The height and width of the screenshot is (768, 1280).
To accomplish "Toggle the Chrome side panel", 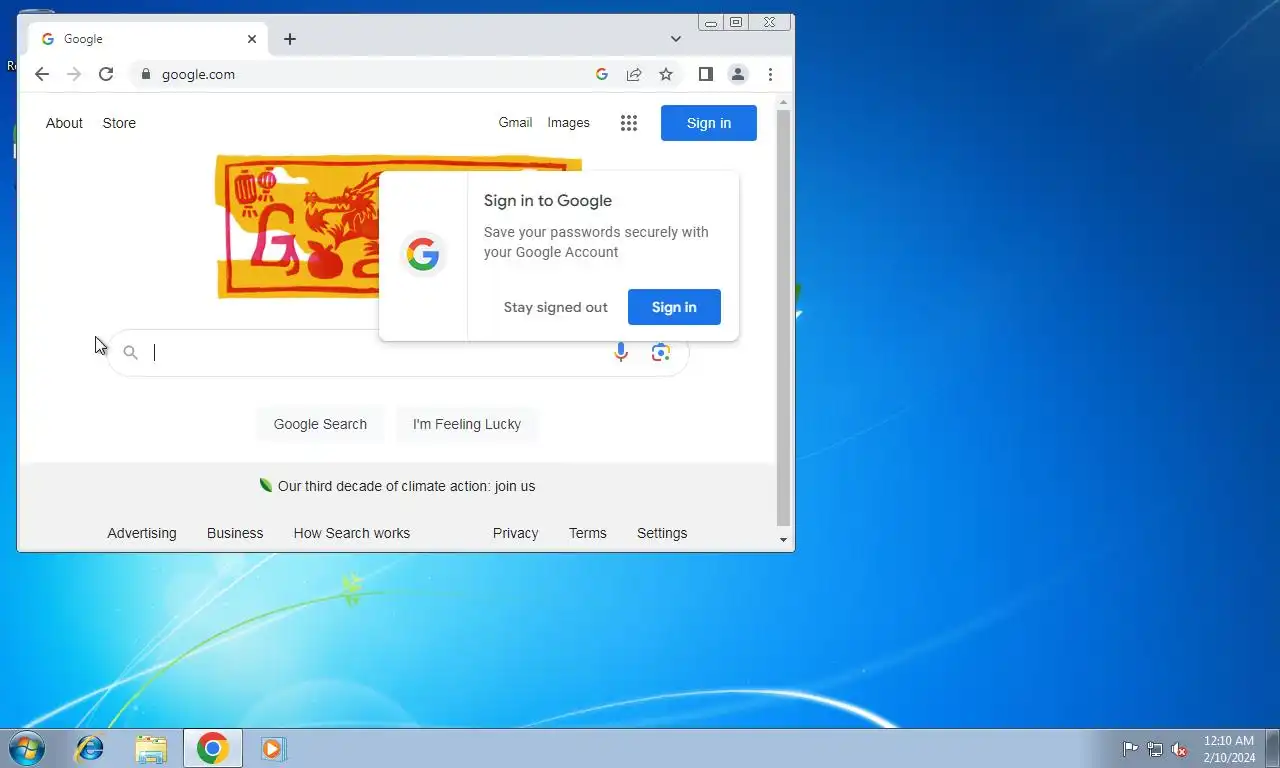I will [x=705, y=74].
